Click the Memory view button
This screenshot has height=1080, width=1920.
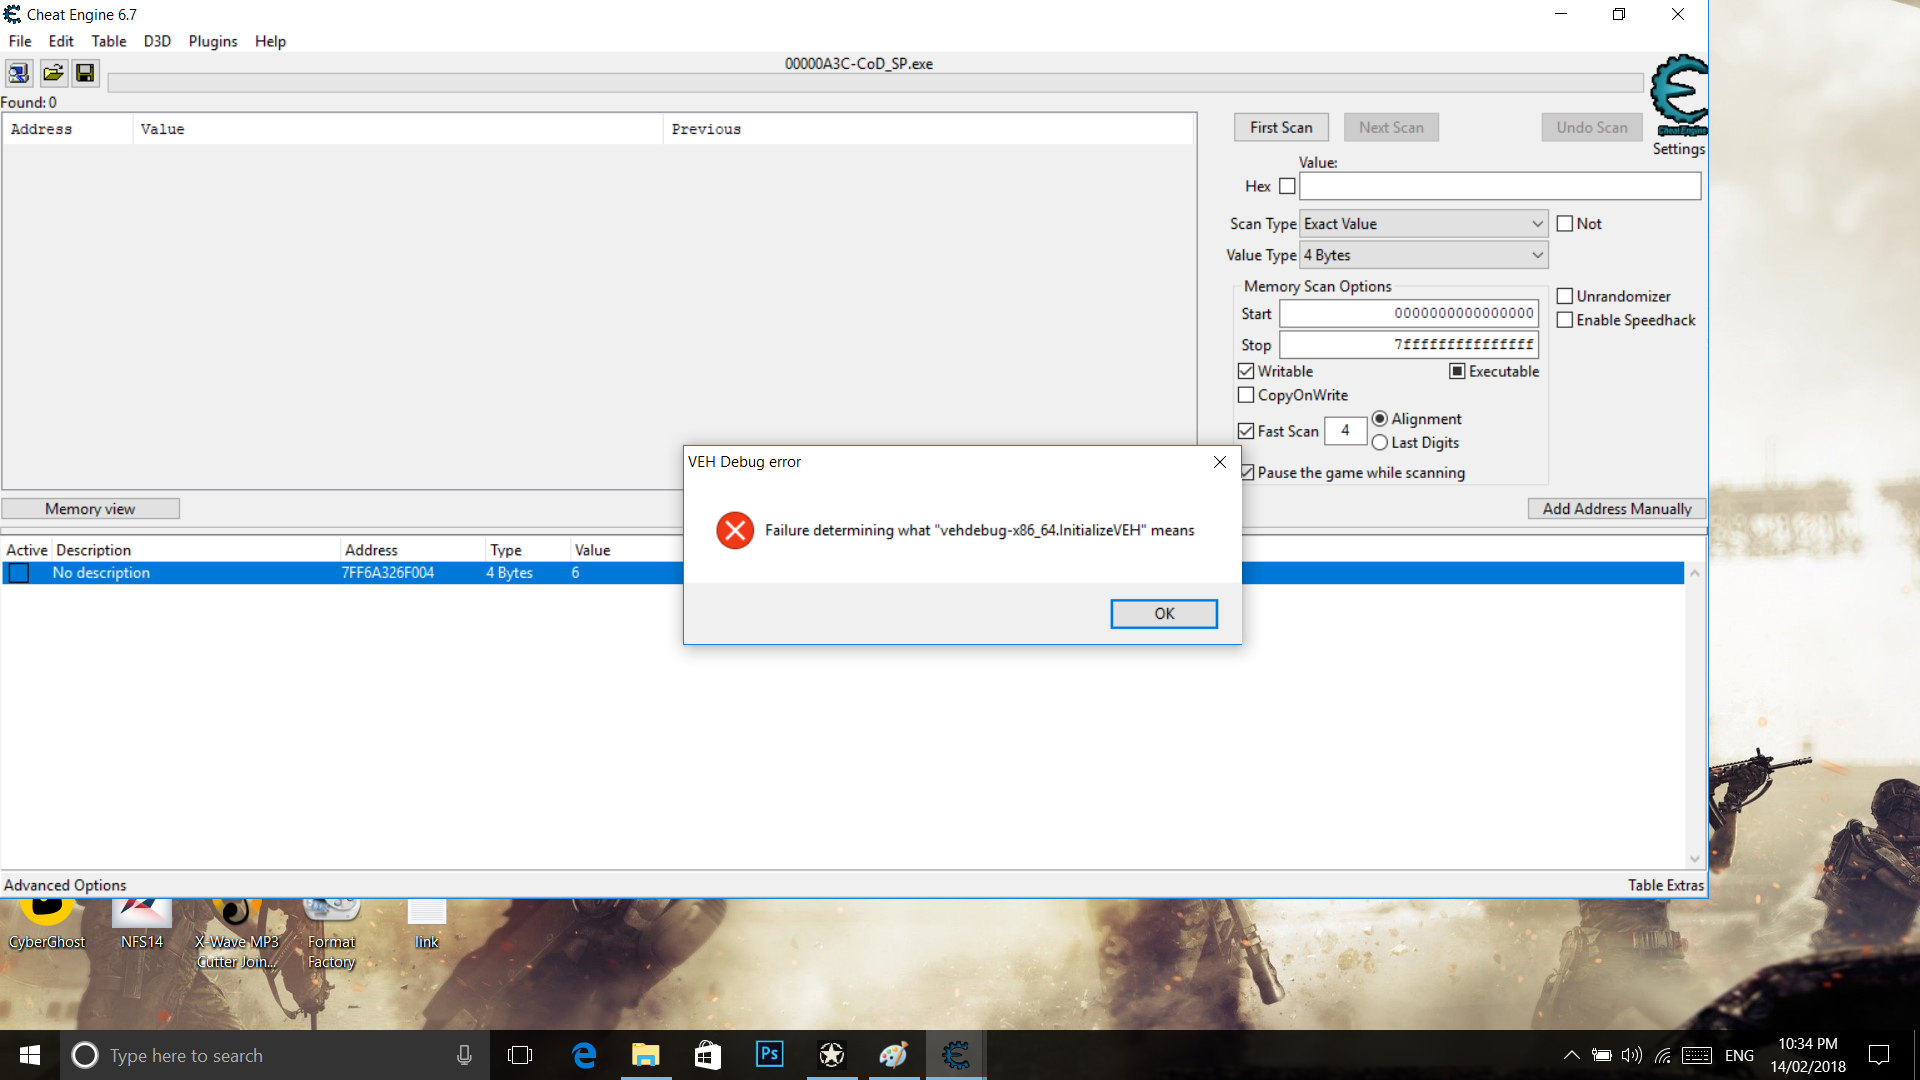pos(90,509)
